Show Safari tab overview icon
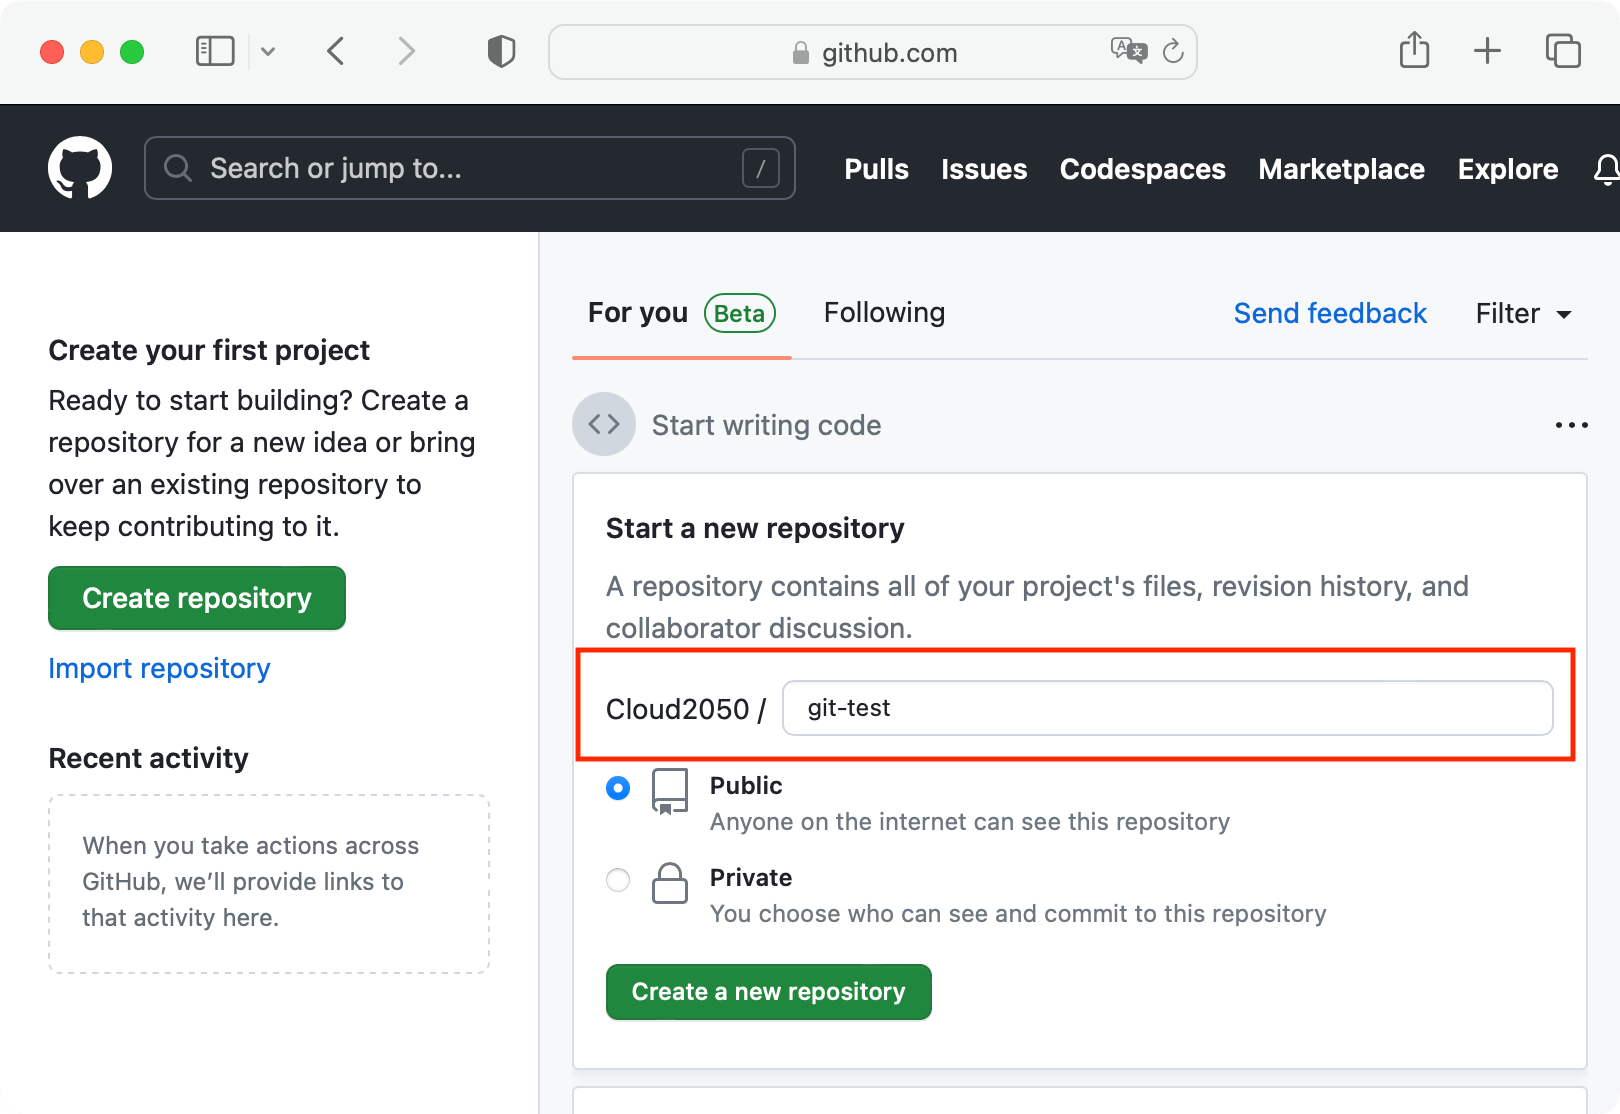 click(1562, 51)
